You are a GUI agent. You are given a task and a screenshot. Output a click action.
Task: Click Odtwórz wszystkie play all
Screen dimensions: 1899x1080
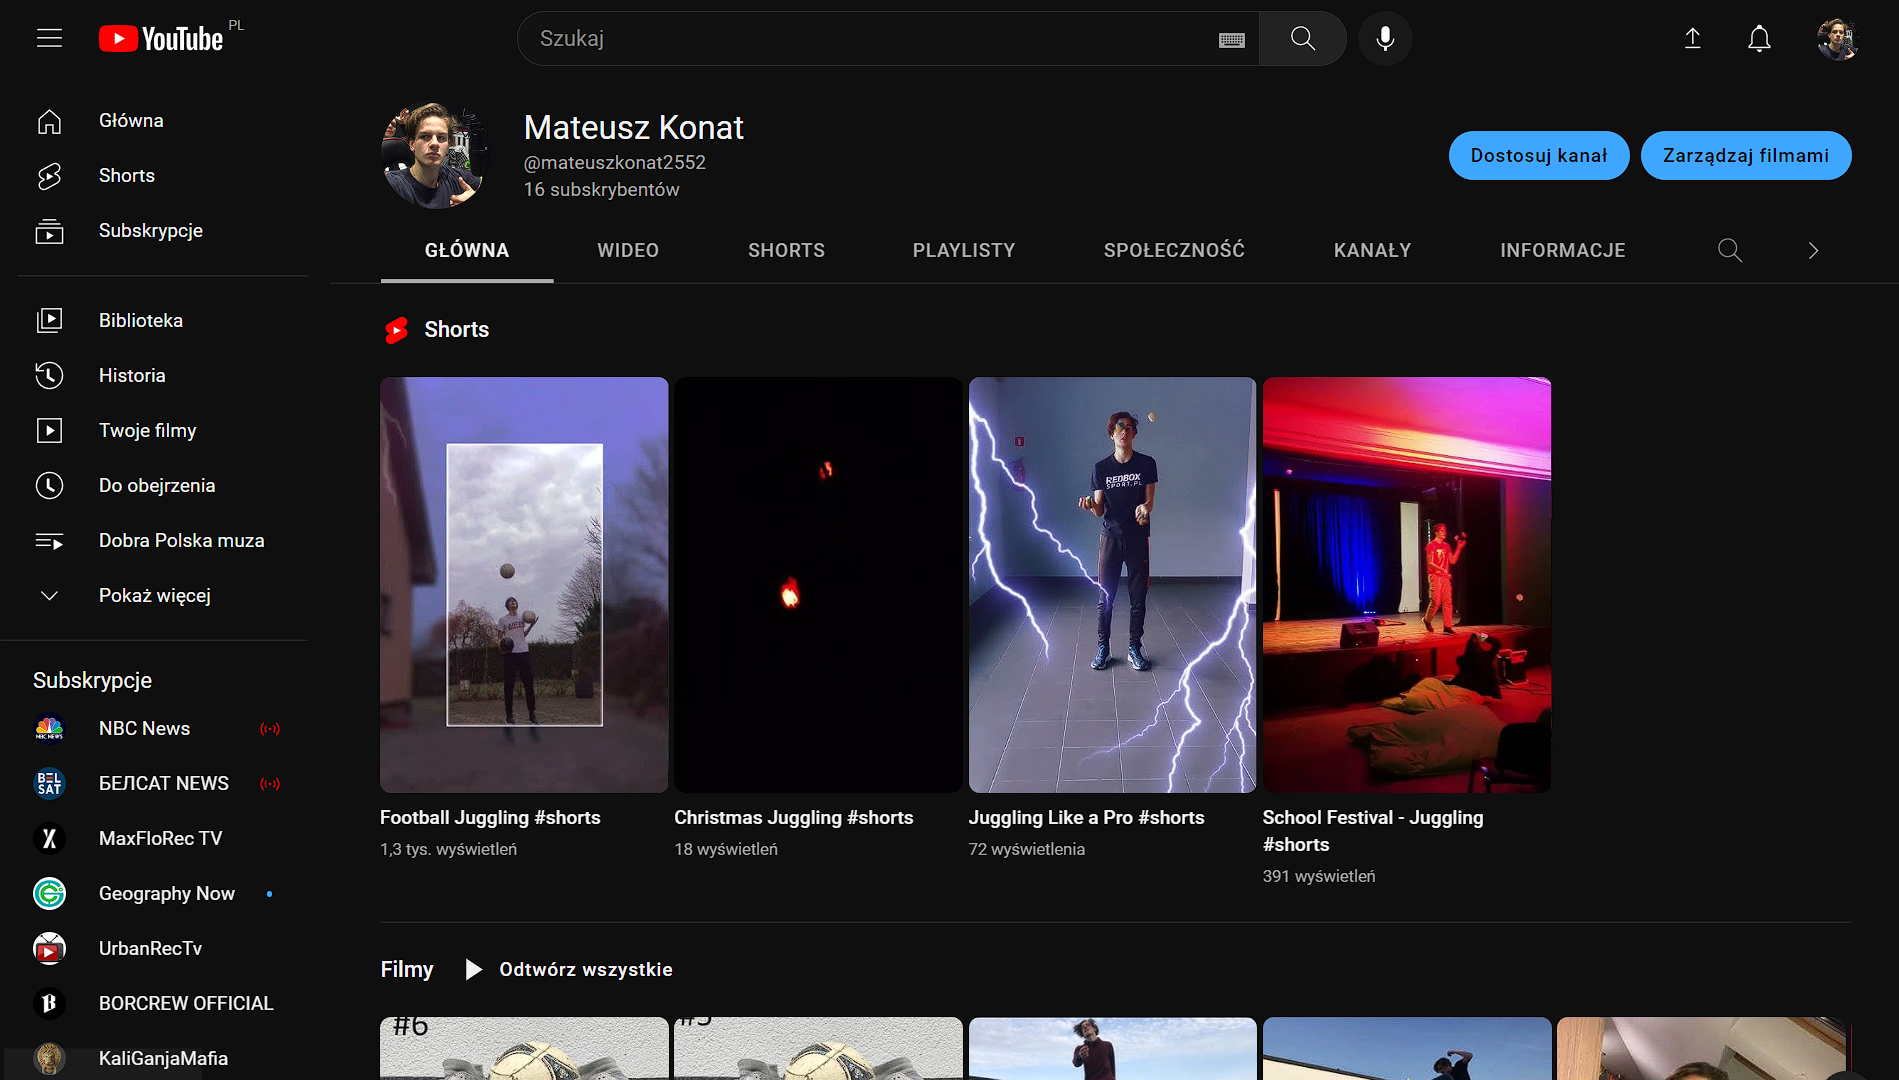[569, 969]
